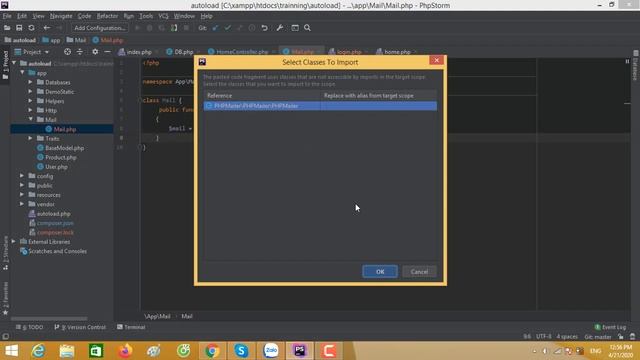640x360 pixels.
Task: Open Project panel gear options
Action: click(95, 52)
